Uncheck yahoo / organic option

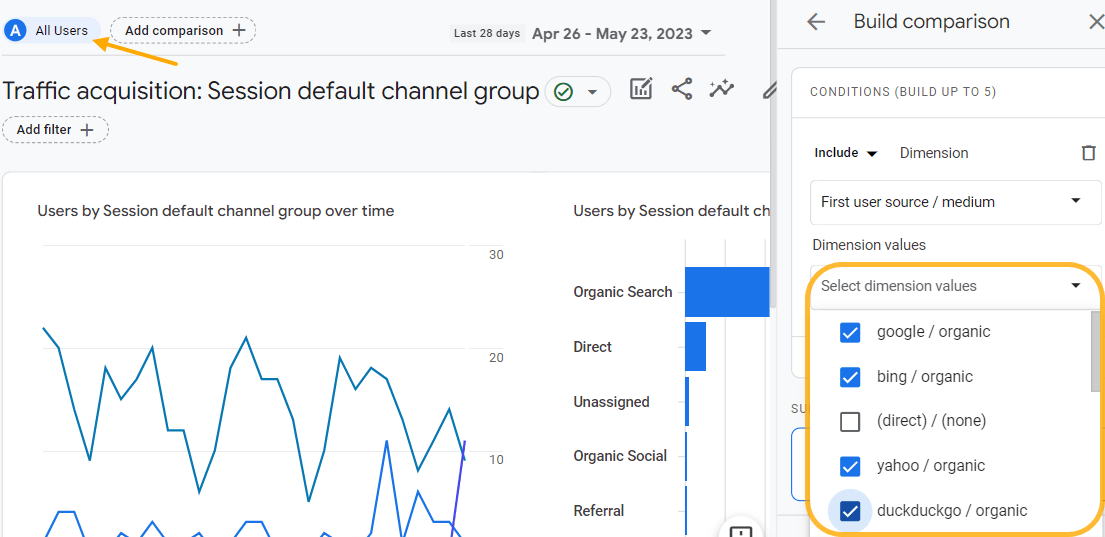point(850,466)
